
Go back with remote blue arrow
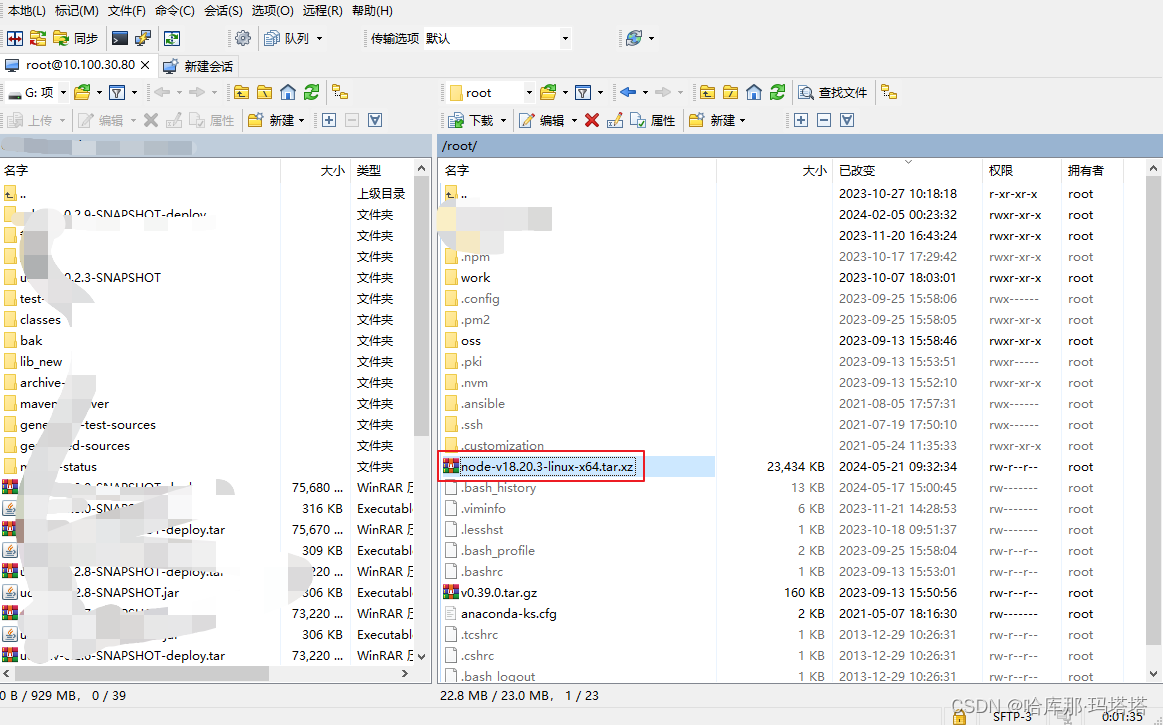628,93
